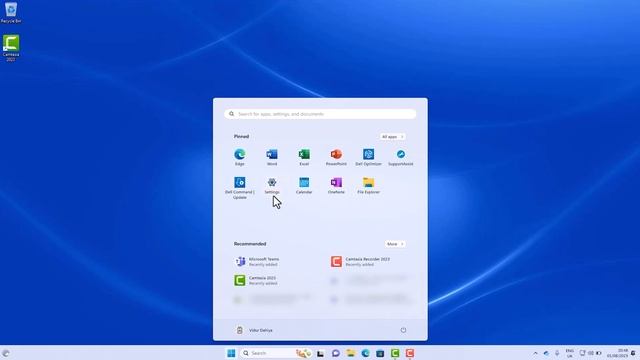Switch to green Camtasia on taskbar
This screenshot has height=360, width=640.
click(395, 353)
